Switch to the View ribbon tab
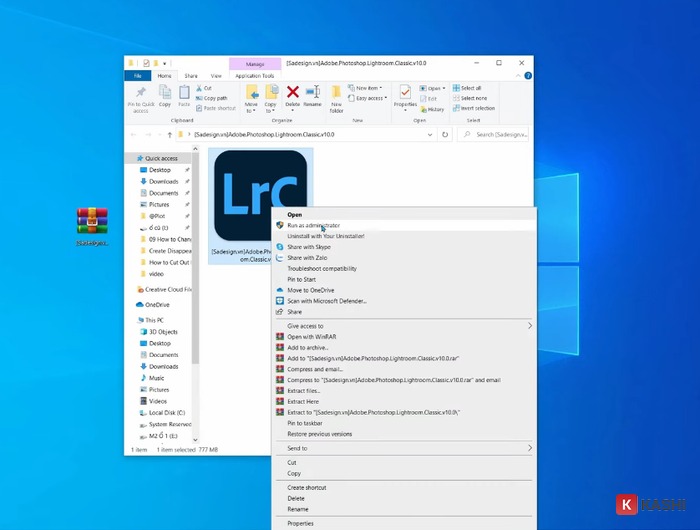The image size is (700, 530). click(x=214, y=75)
